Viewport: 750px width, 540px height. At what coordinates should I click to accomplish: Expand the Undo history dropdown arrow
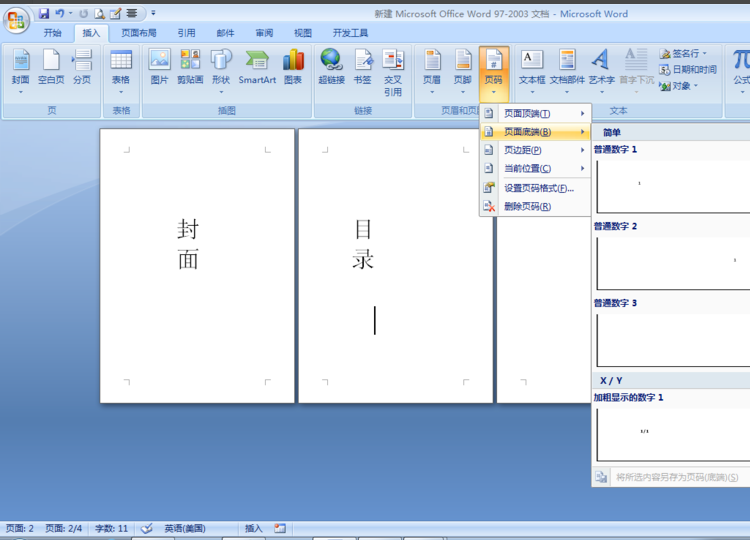(71, 13)
